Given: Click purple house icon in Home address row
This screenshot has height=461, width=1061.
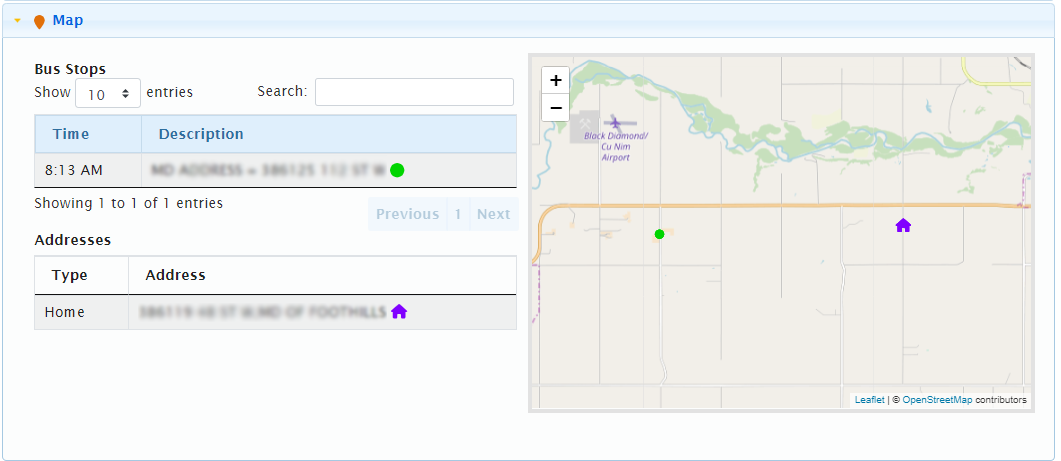Looking at the screenshot, I should pyautogui.click(x=399, y=312).
